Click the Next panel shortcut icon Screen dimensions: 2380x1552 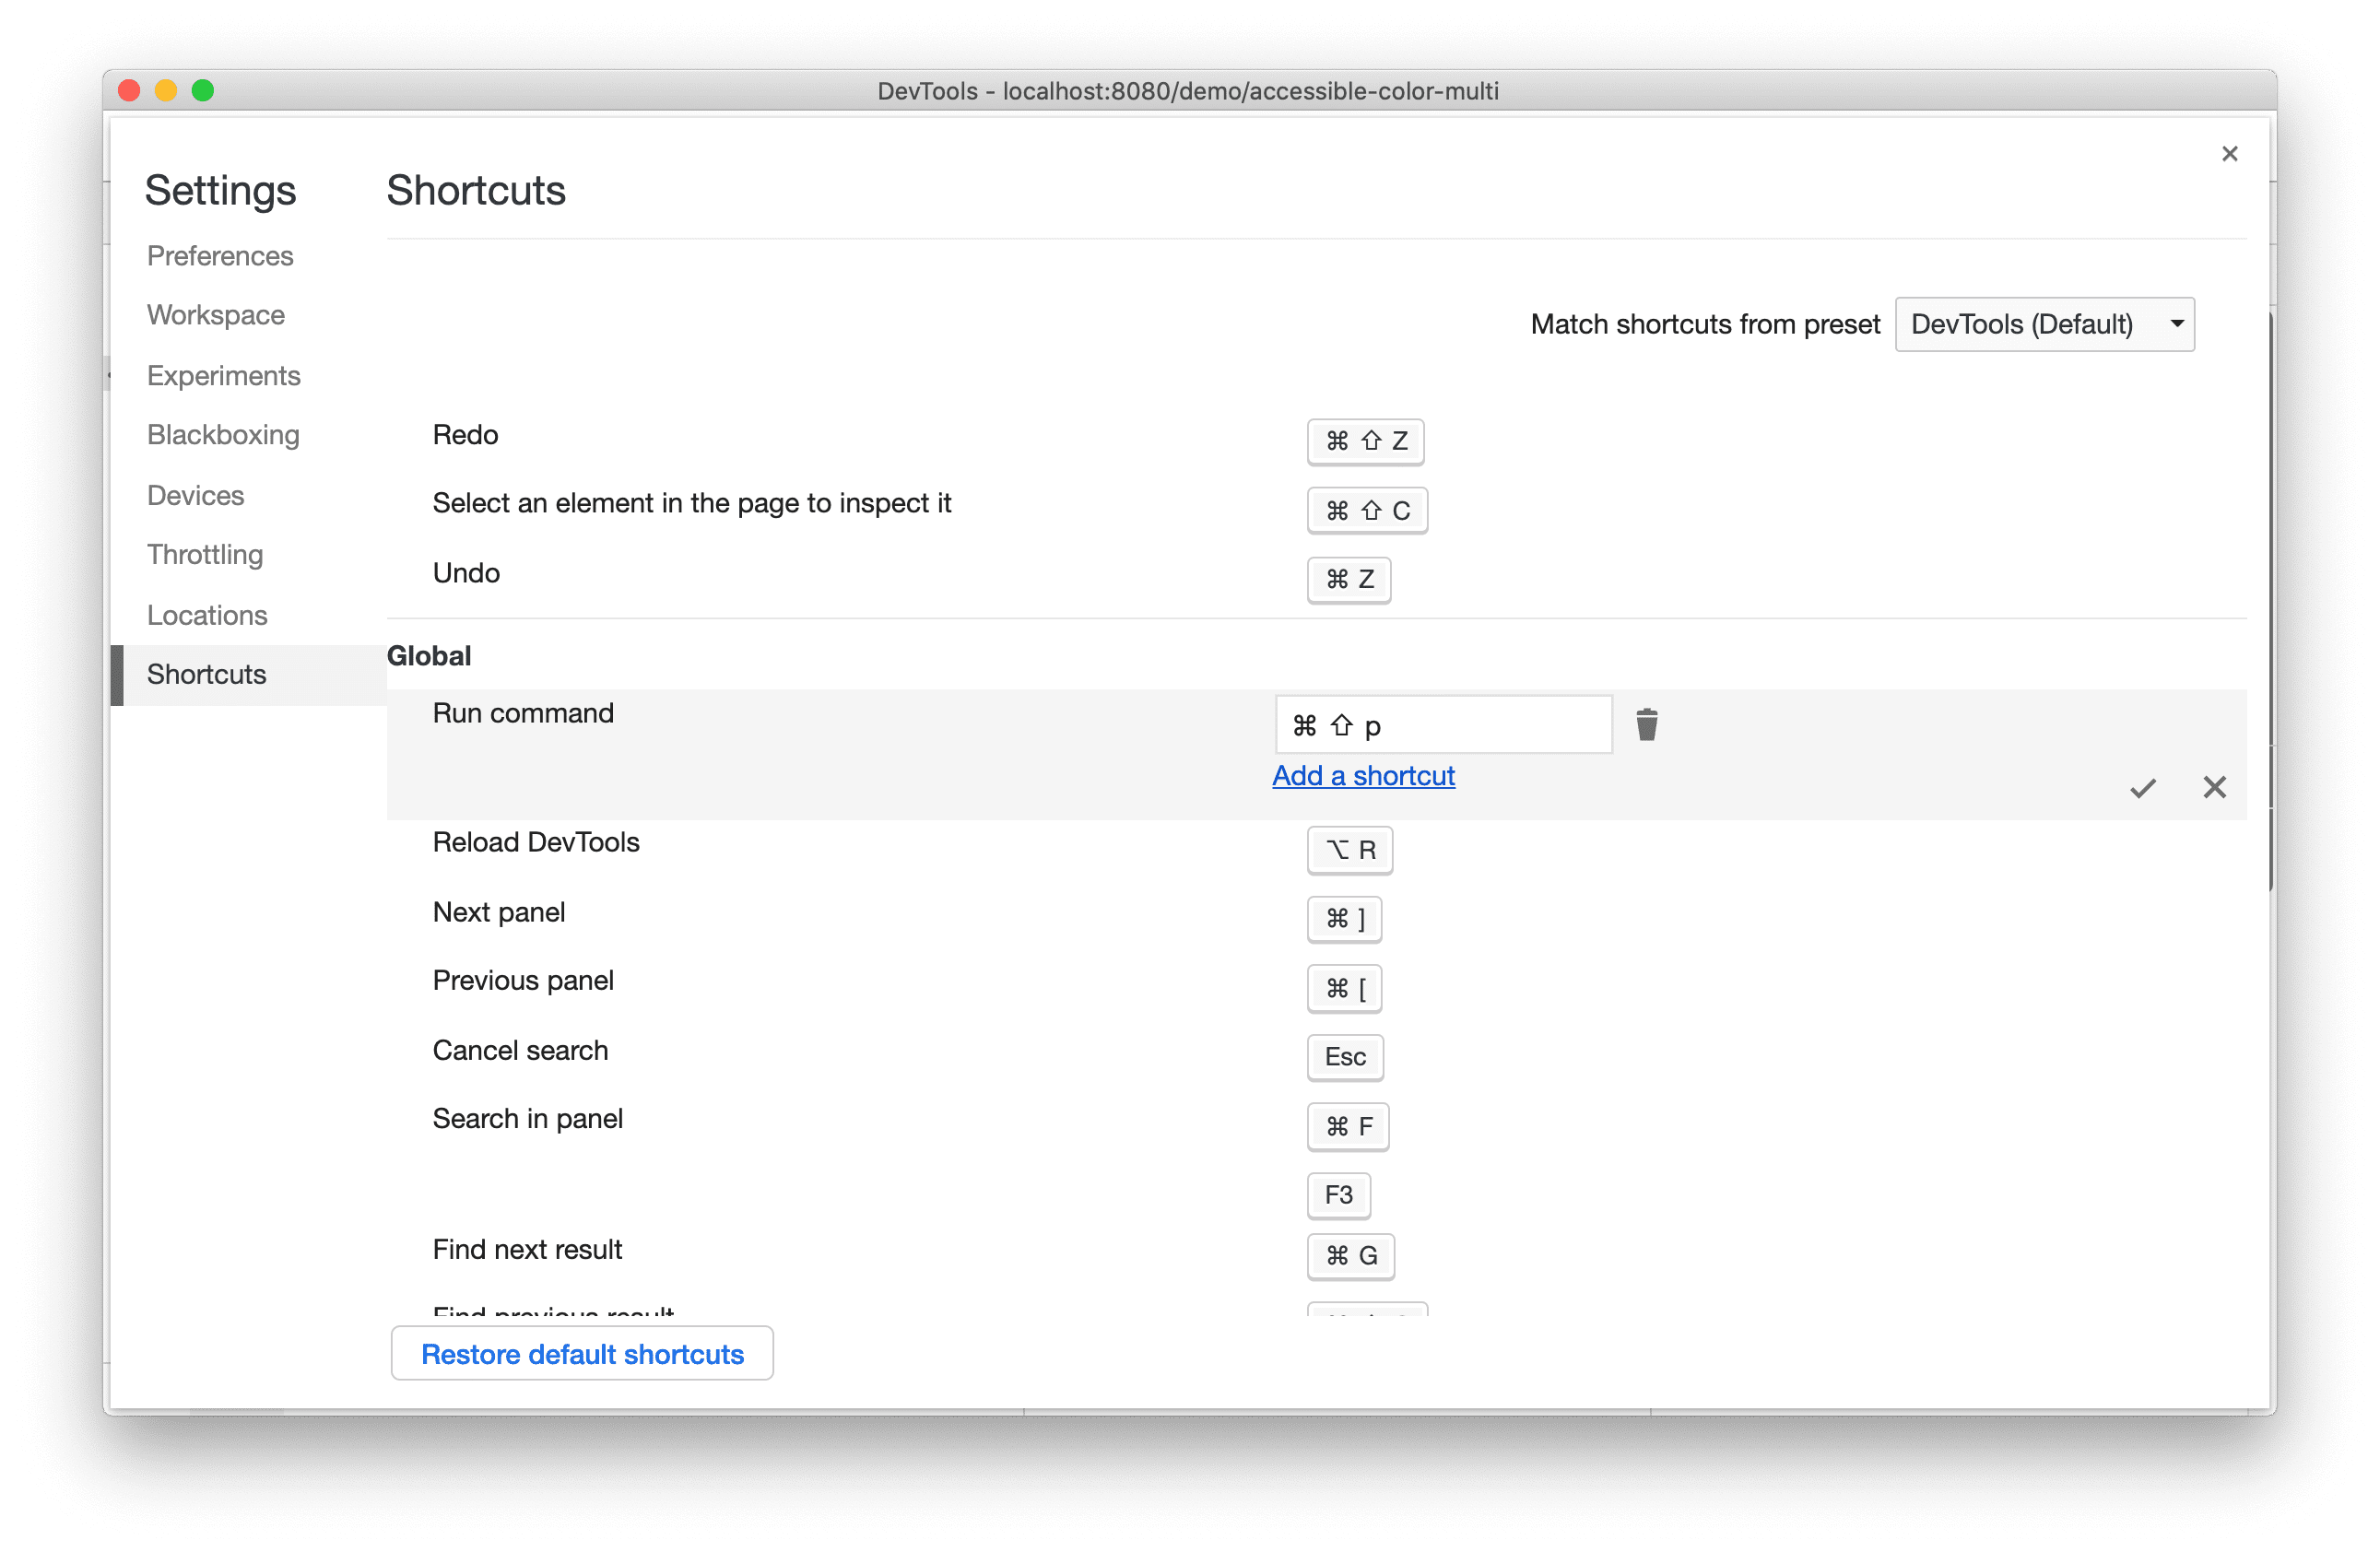click(1346, 917)
